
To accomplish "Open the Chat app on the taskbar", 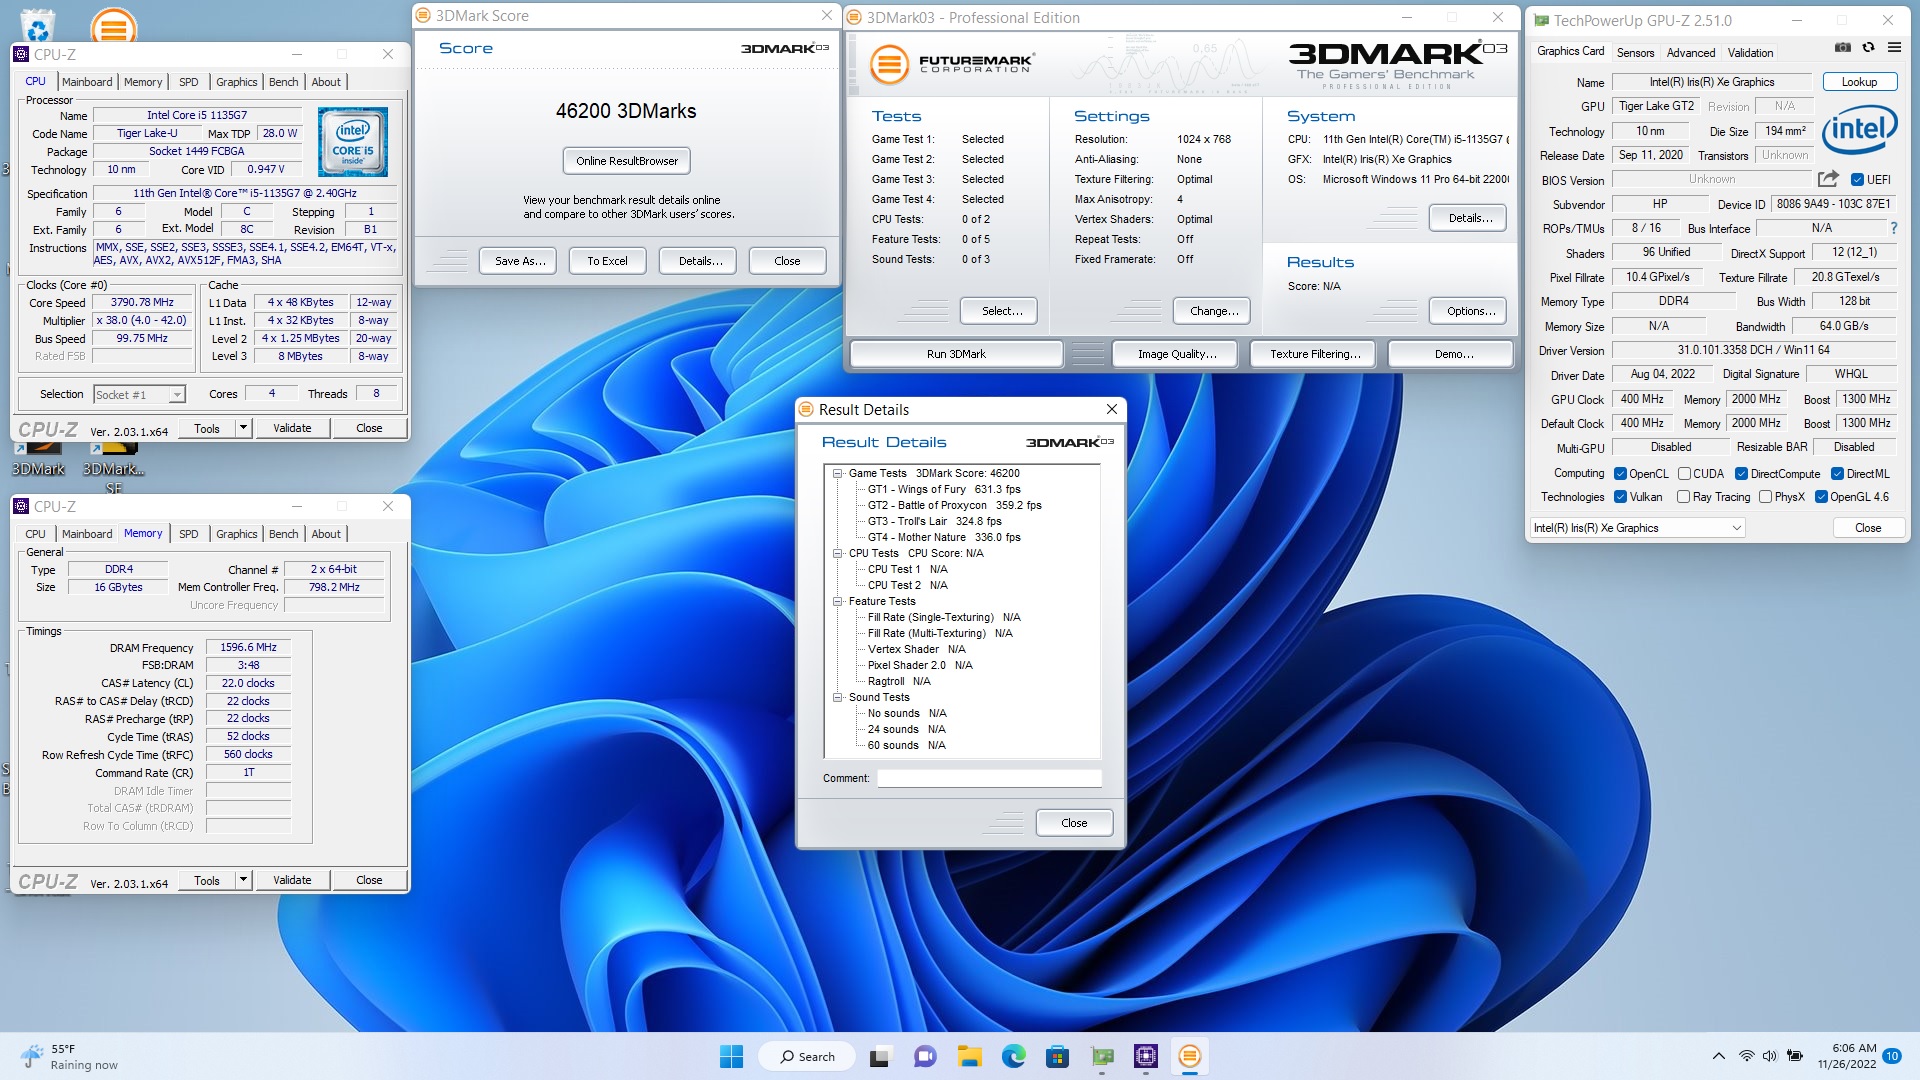I will pos(925,1056).
